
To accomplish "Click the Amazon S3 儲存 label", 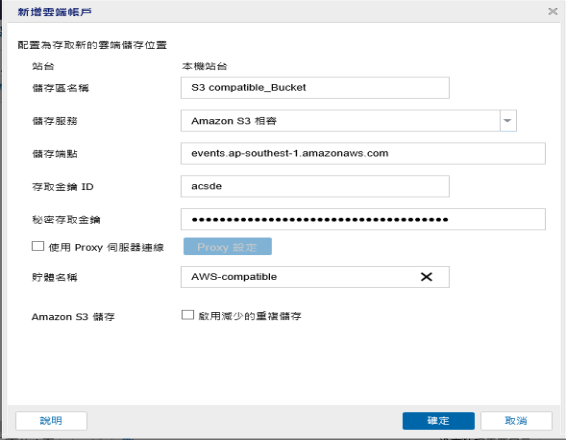I will [73, 317].
